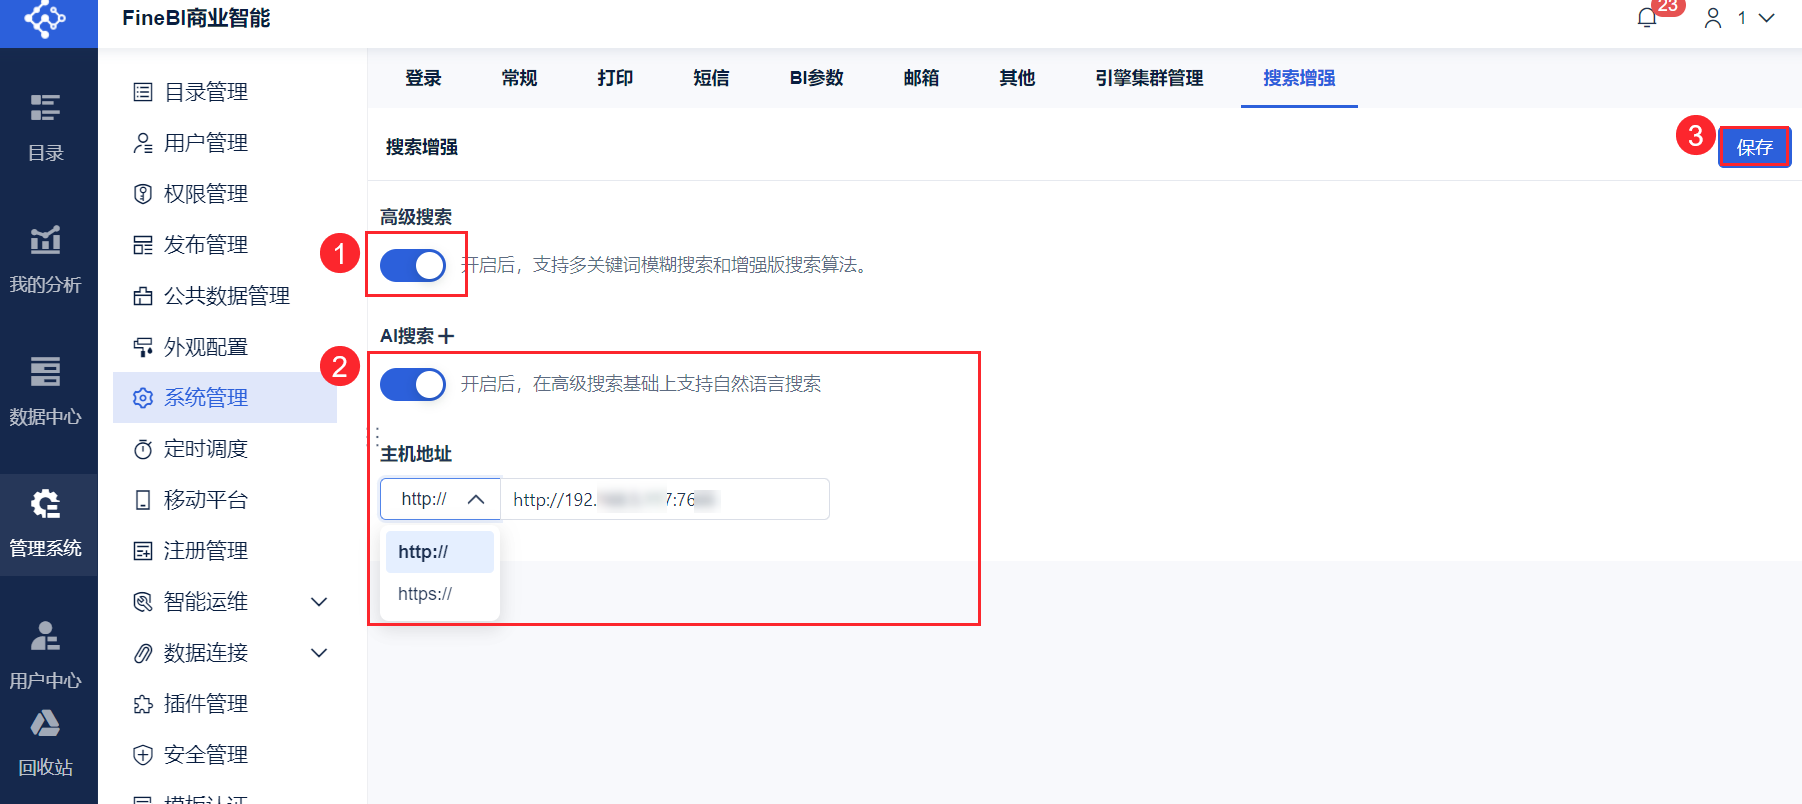1802x804 pixels.
Task: Click the 智能运维 menu icon
Action: 143,602
